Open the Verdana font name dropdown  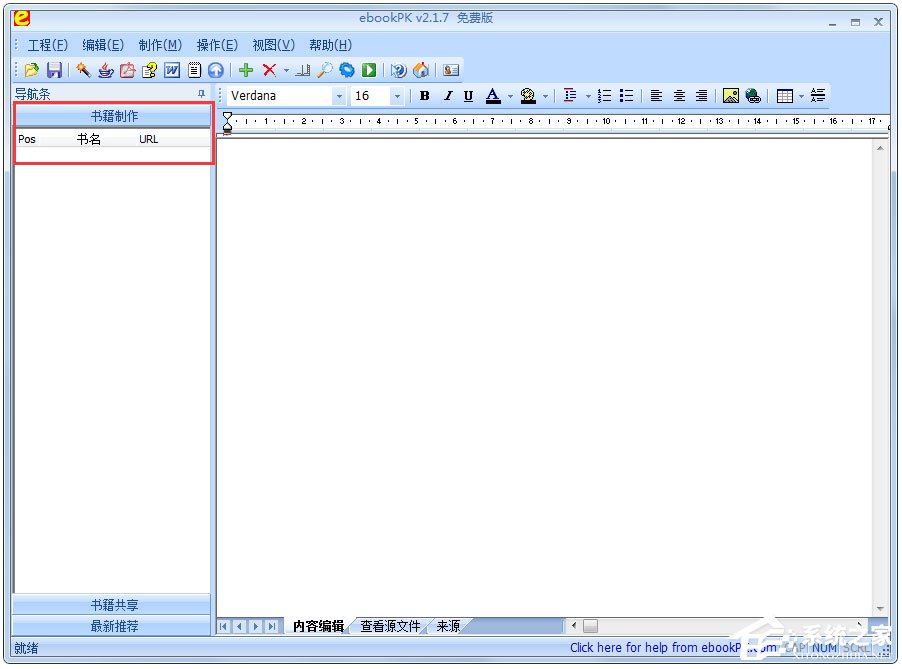pos(339,96)
